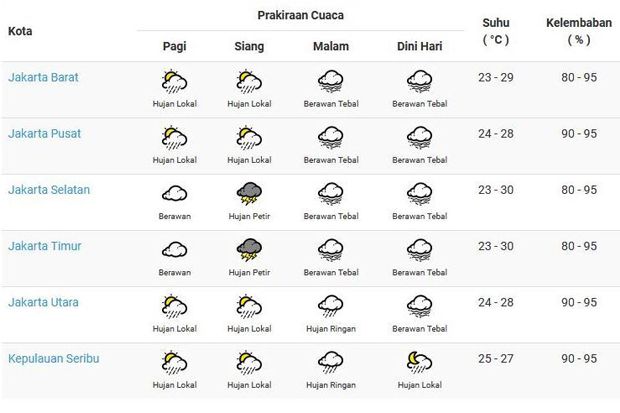620x413 pixels.
Task: Select the Dini Hari column header
Action: 420,46
